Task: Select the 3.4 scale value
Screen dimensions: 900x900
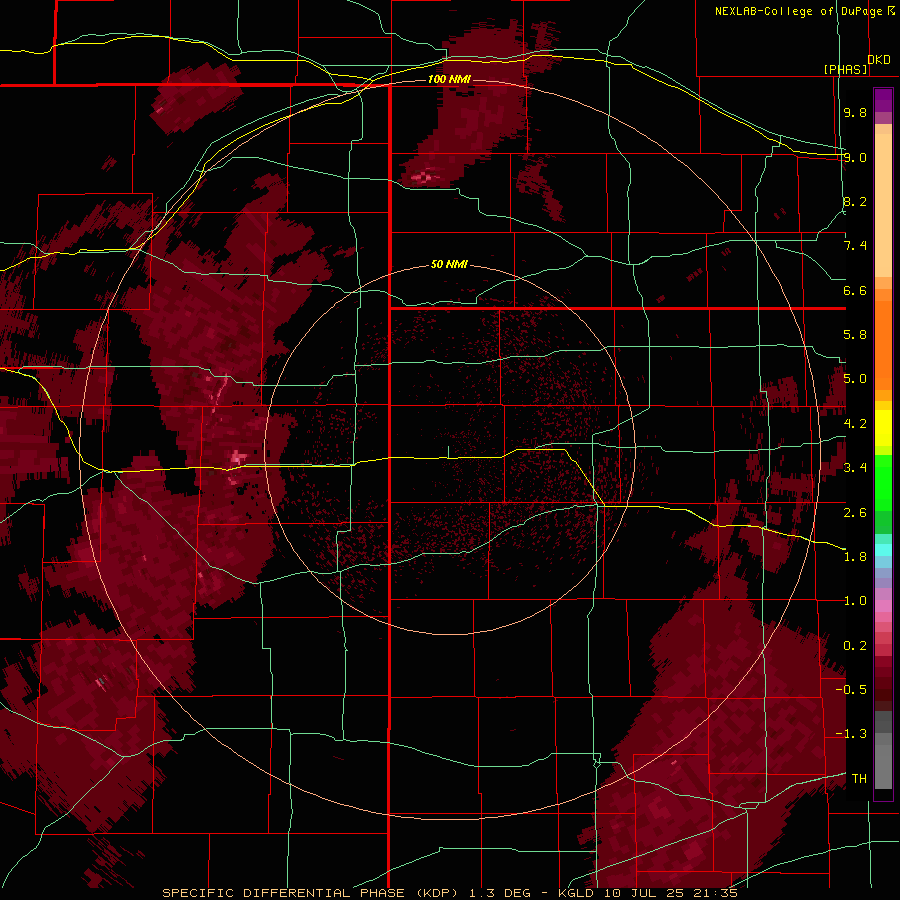Action: [x=855, y=468]
